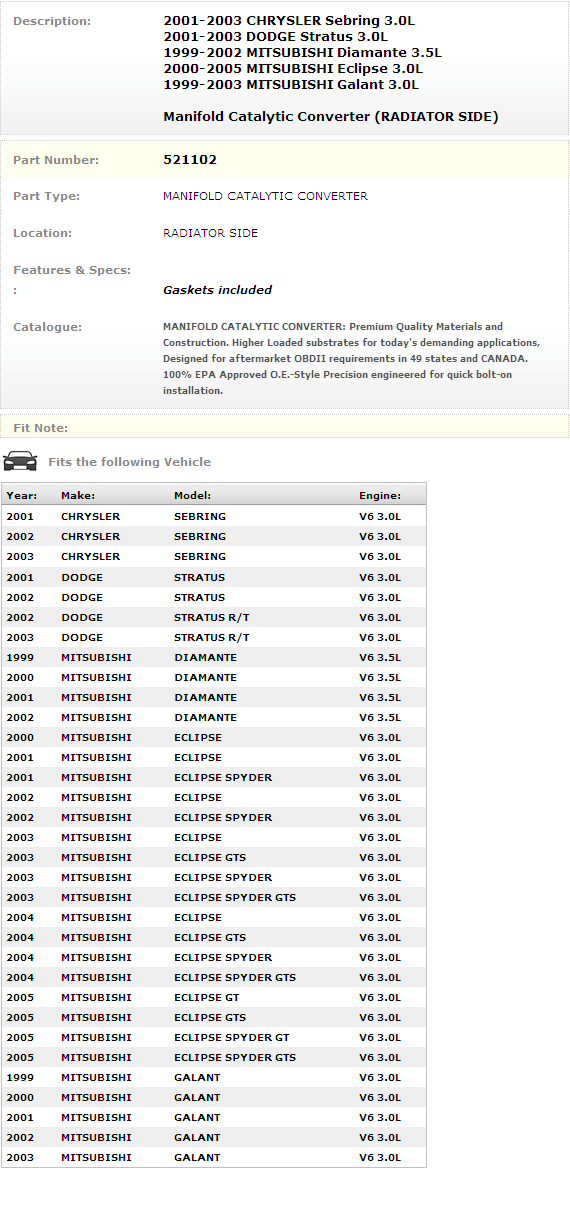
Task: Click the Engine column header
Action: tap(380, 495)
